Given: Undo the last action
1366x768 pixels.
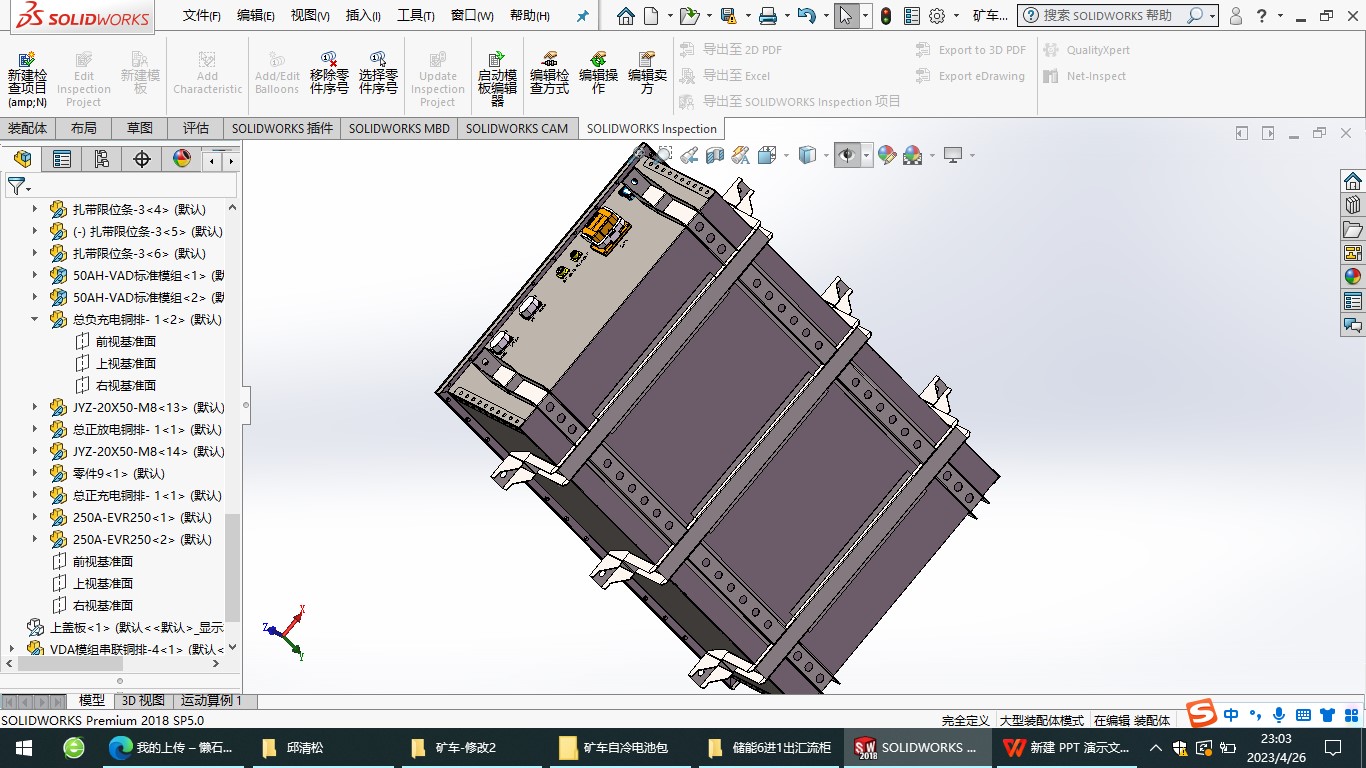Looking at the screenshot, I should 807,16.
